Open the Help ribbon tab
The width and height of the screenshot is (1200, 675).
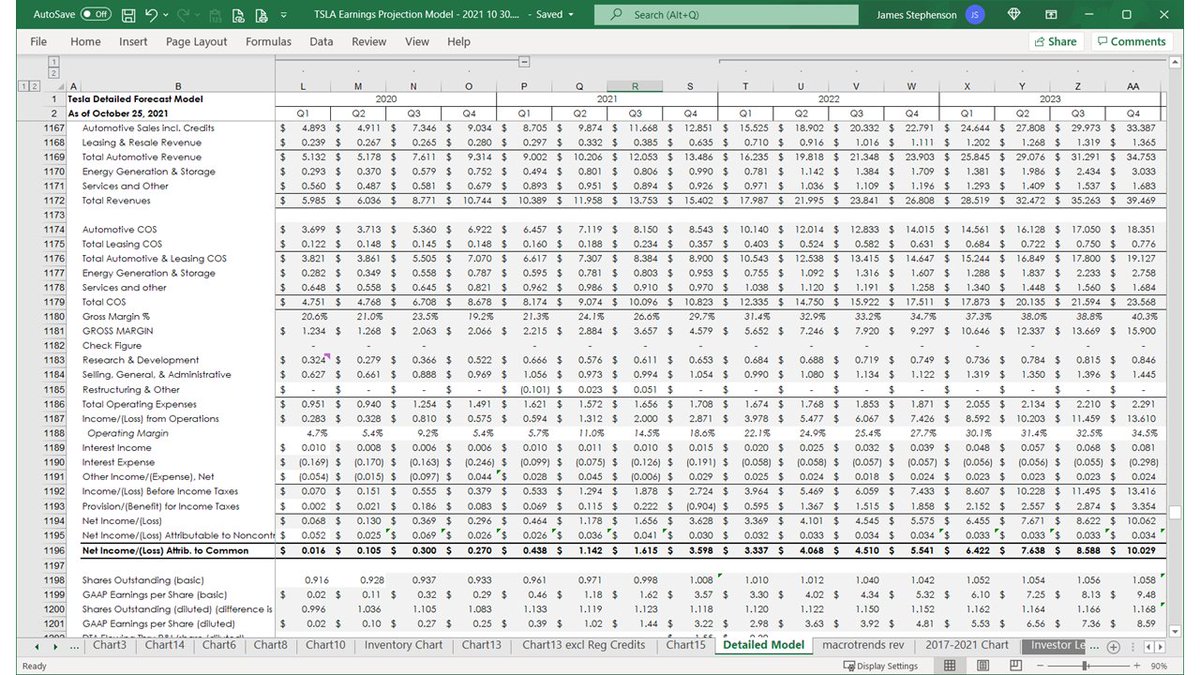coord(458,42)
